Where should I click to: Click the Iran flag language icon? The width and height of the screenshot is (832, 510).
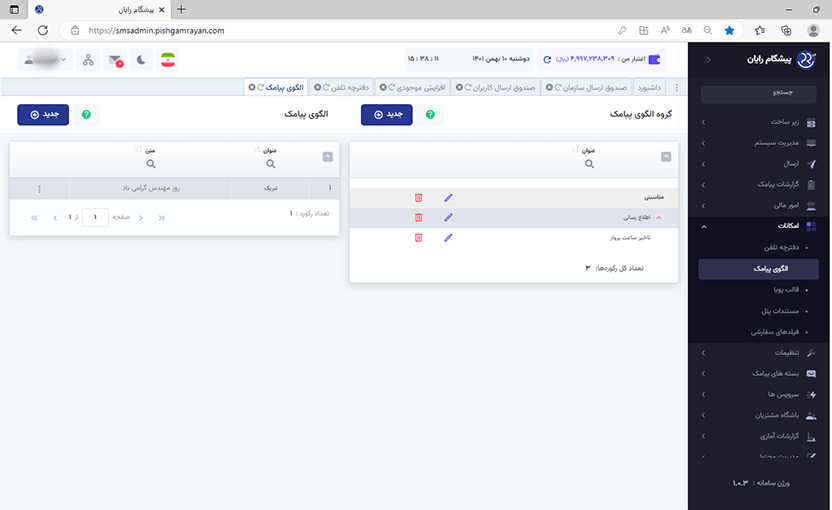tap(168, 60)
